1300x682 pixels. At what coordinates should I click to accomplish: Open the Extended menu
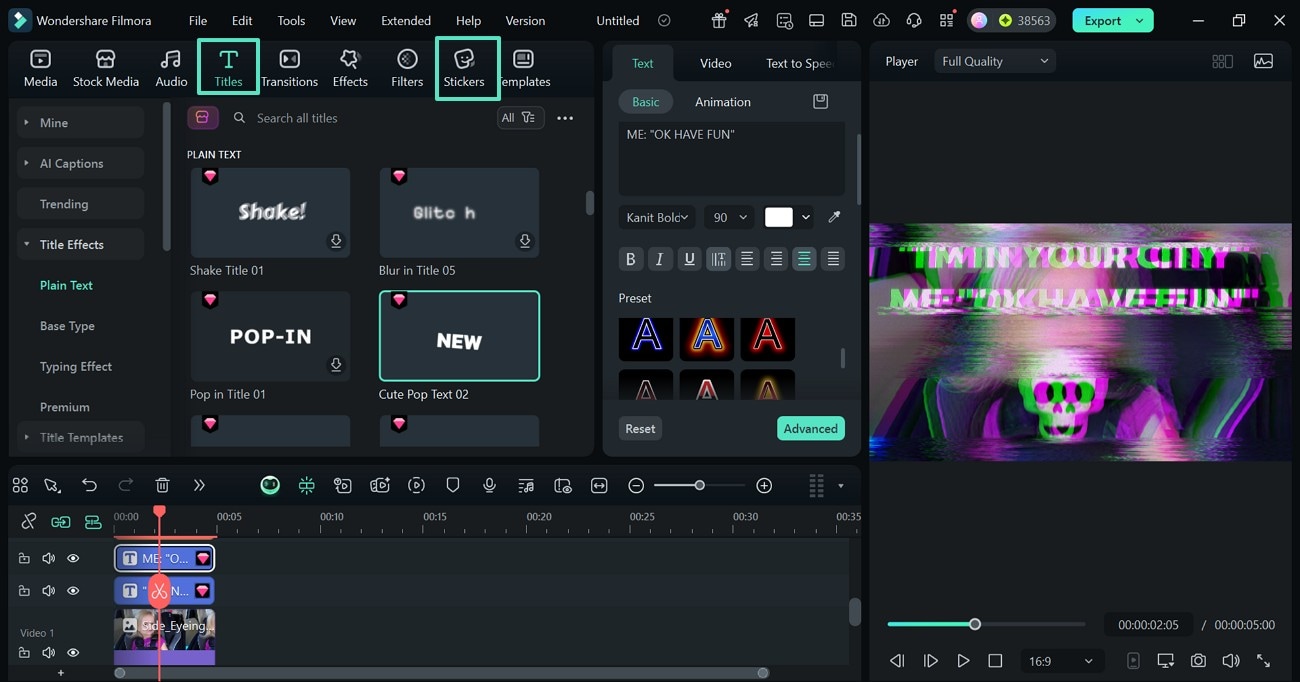pyautogui.click(x=406, y=20)
